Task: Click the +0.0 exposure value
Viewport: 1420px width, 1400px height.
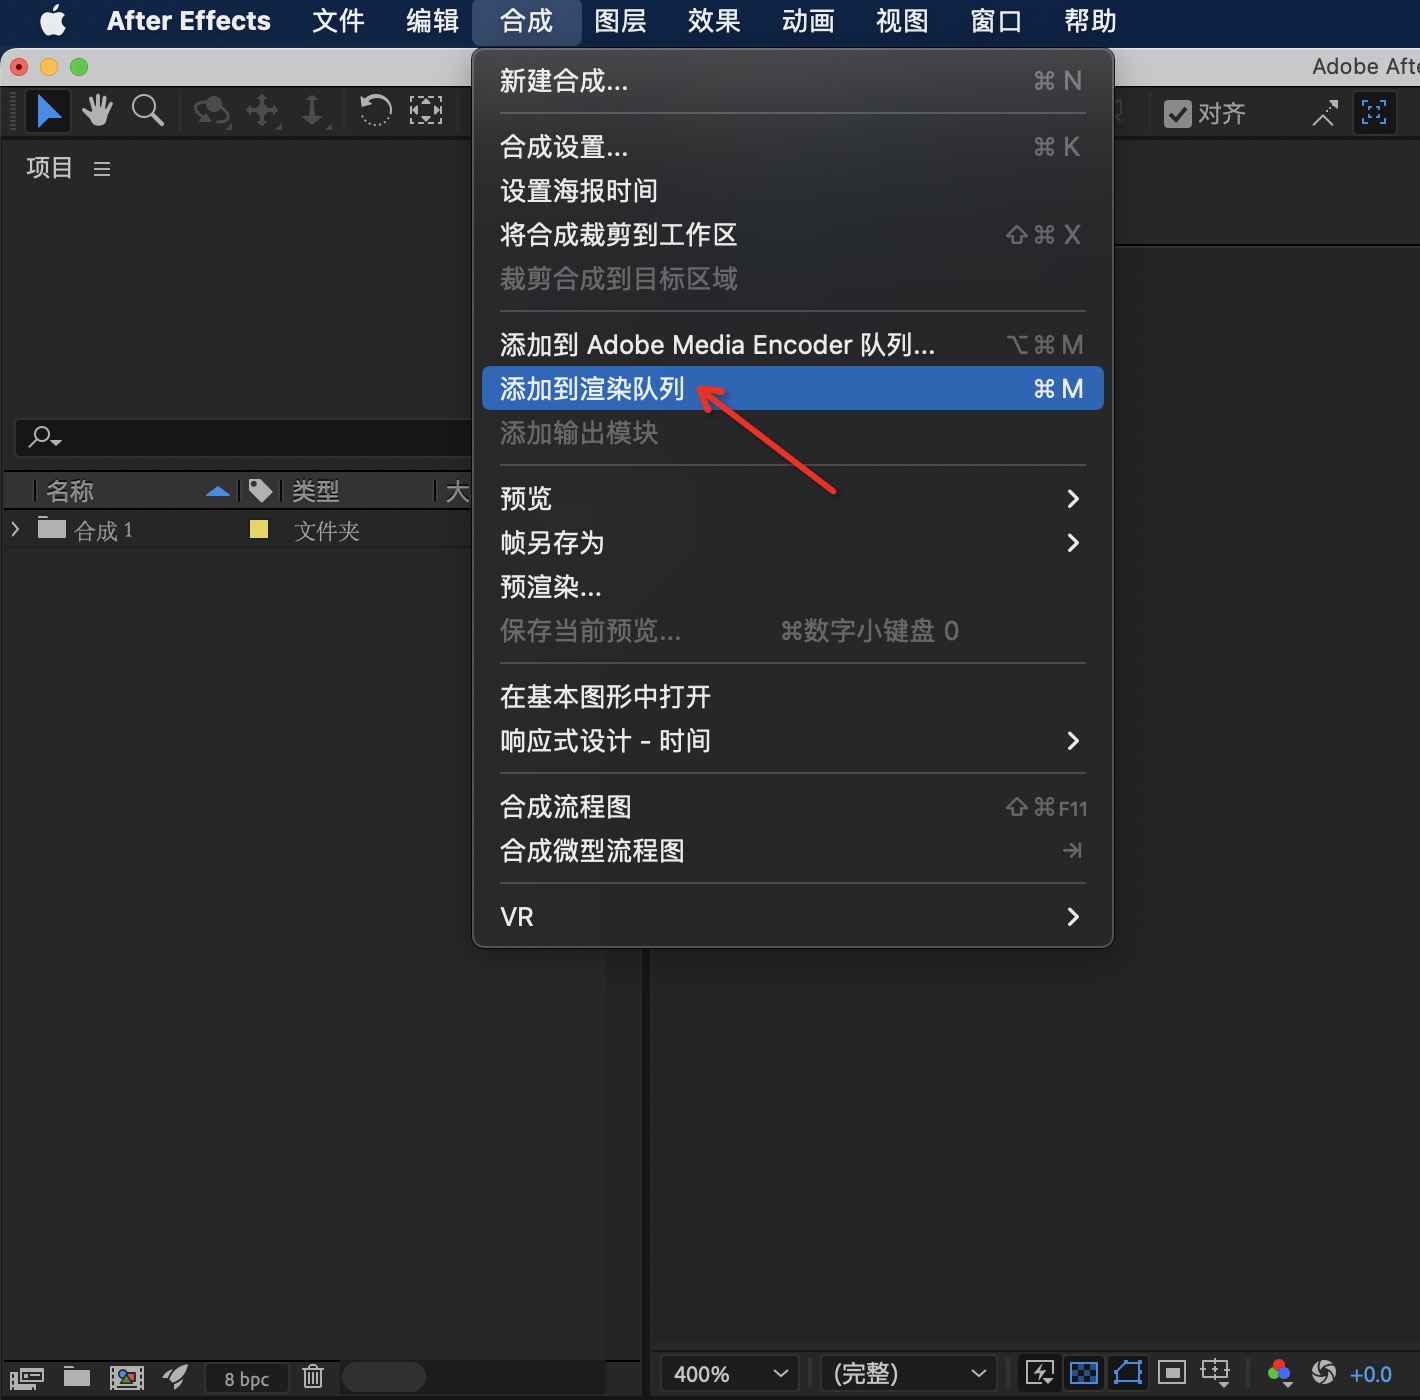Action: pyautogui.click(x=1371, y=1374)
